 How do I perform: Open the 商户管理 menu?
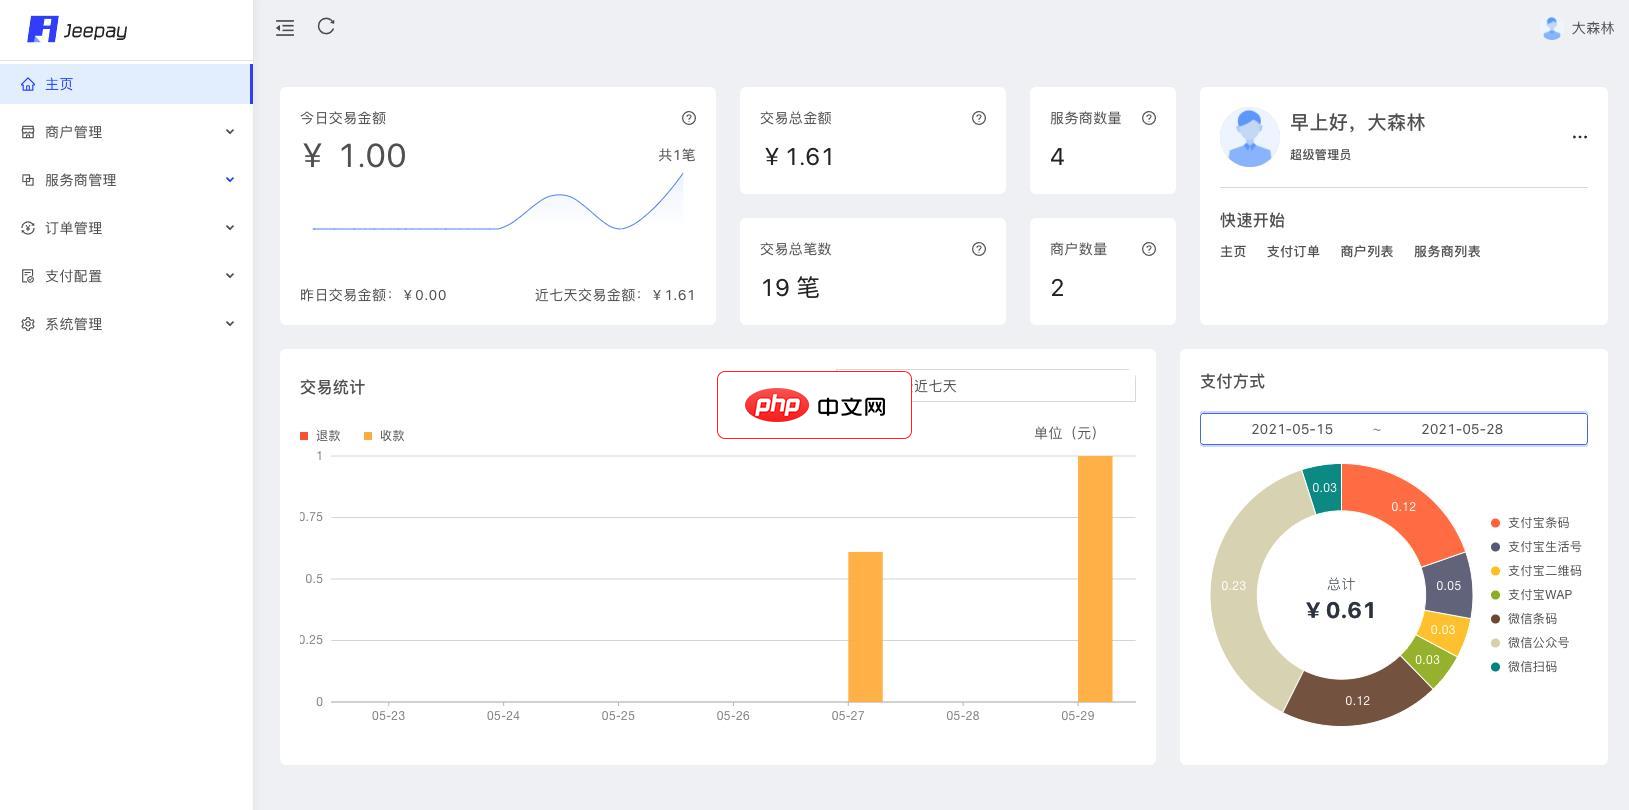126,132
